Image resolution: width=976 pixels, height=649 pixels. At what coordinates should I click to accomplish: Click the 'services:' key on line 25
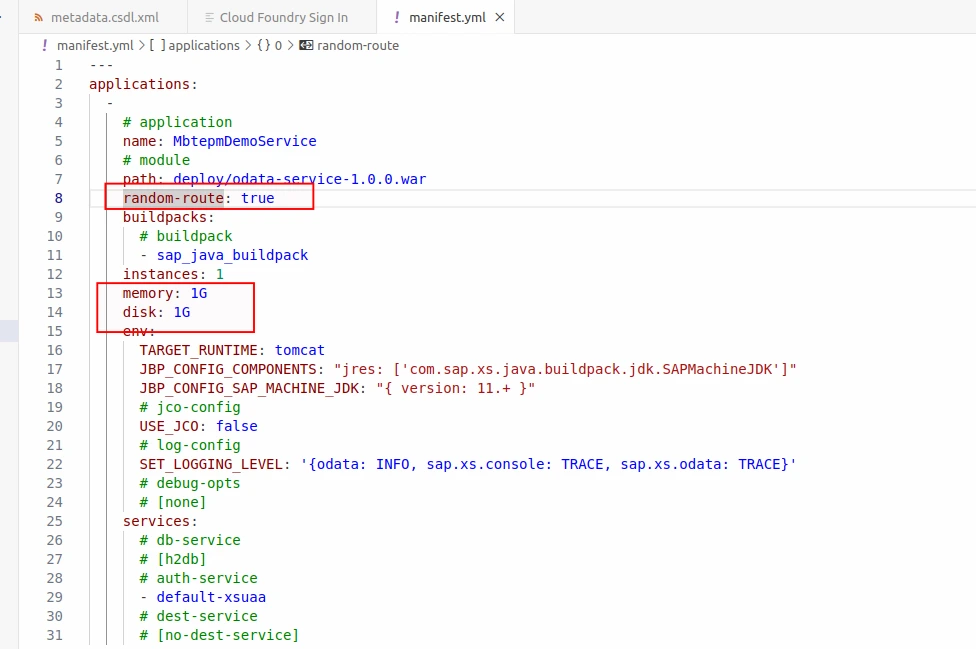pos(160,521)
